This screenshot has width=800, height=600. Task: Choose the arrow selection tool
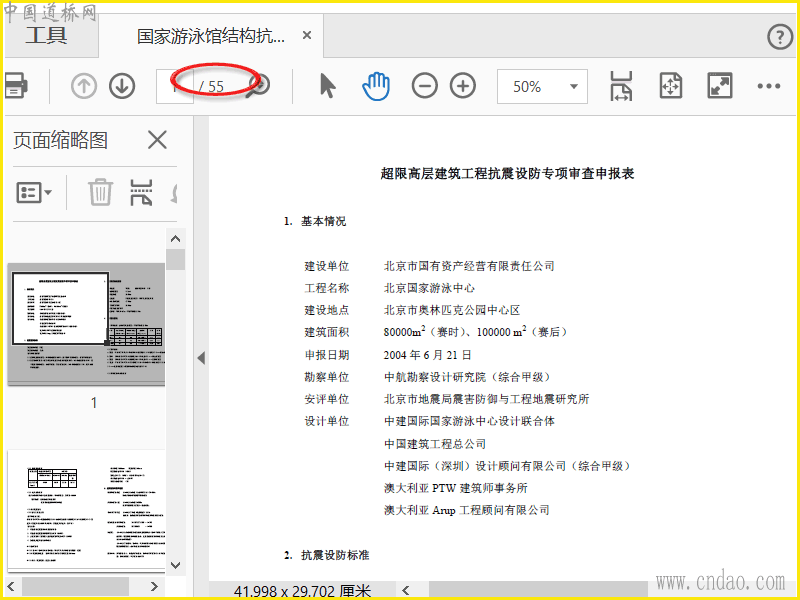point(328,86)
